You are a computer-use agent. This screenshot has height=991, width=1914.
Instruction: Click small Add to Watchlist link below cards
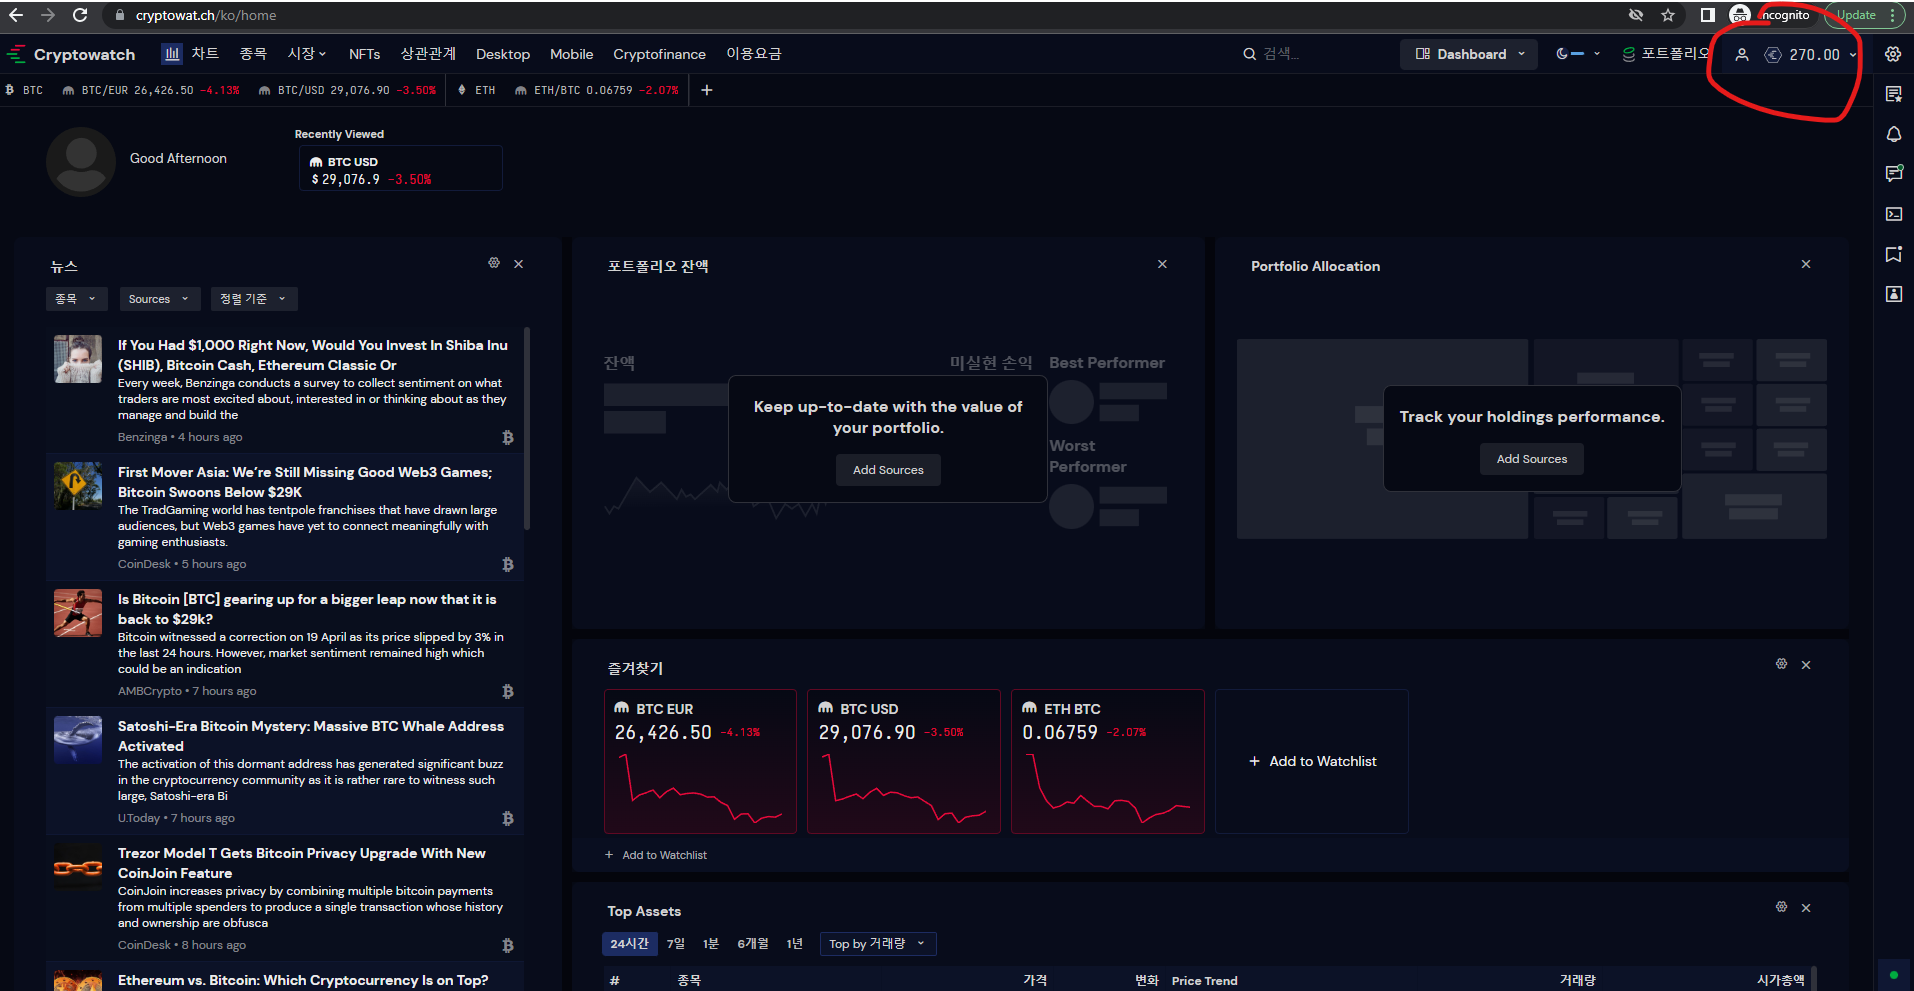point(656,855)
